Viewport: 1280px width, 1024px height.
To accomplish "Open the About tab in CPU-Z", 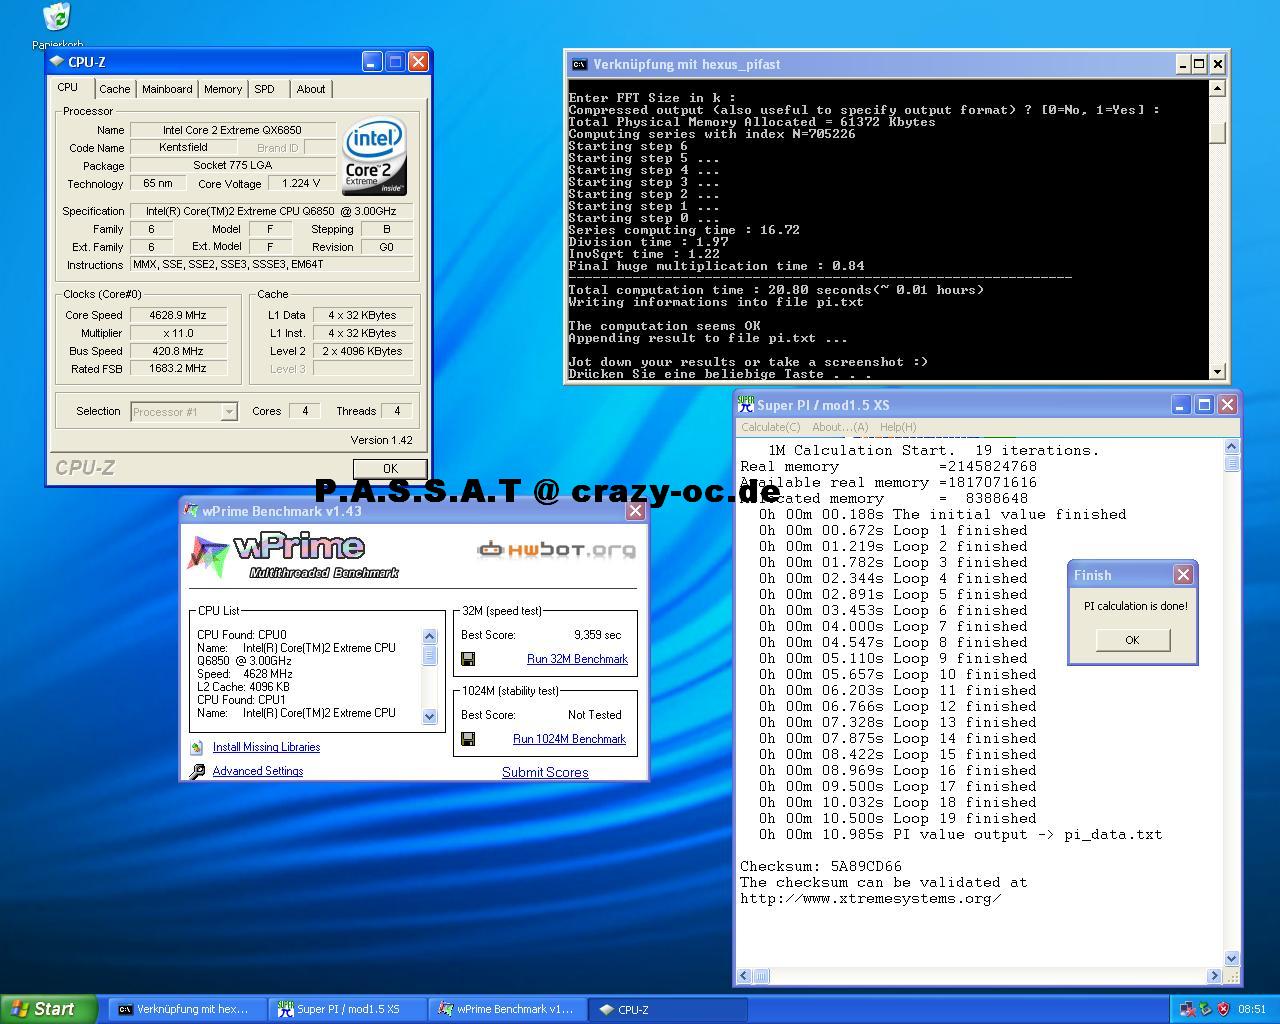I will 311,89.
